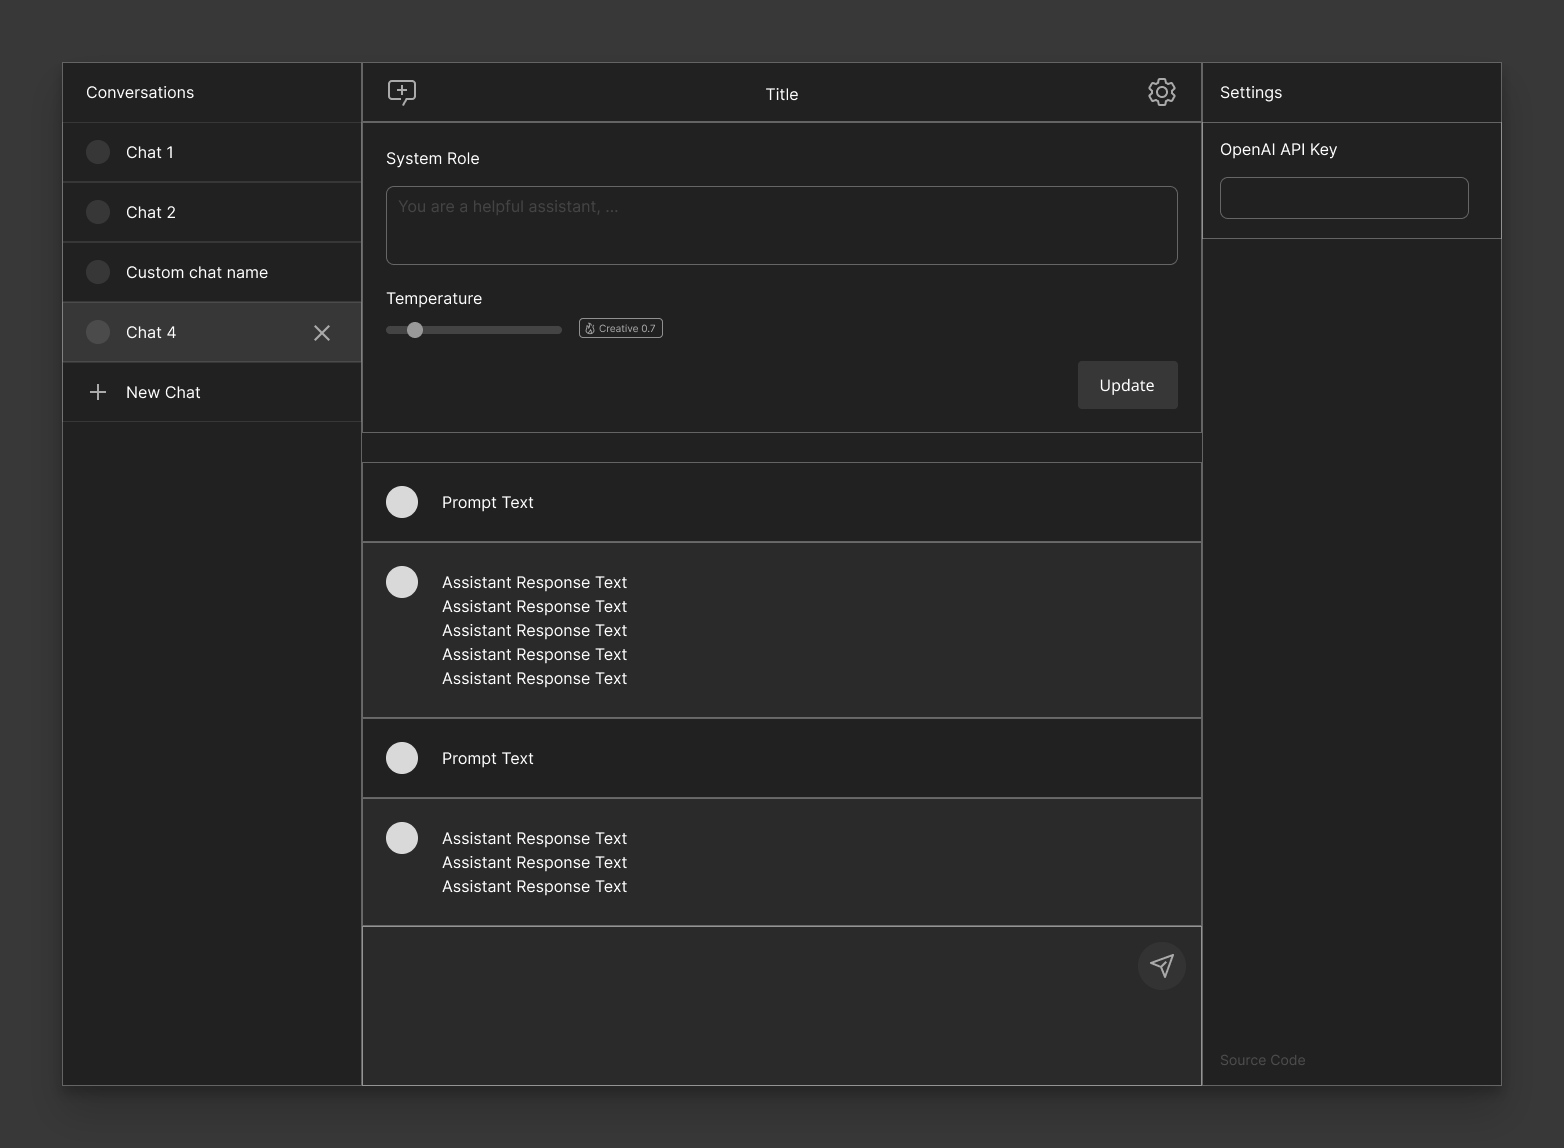This screenshot has height=1148, width=1564.
Task: Click the Source Code link
Action: [x=1262, y=1059]
